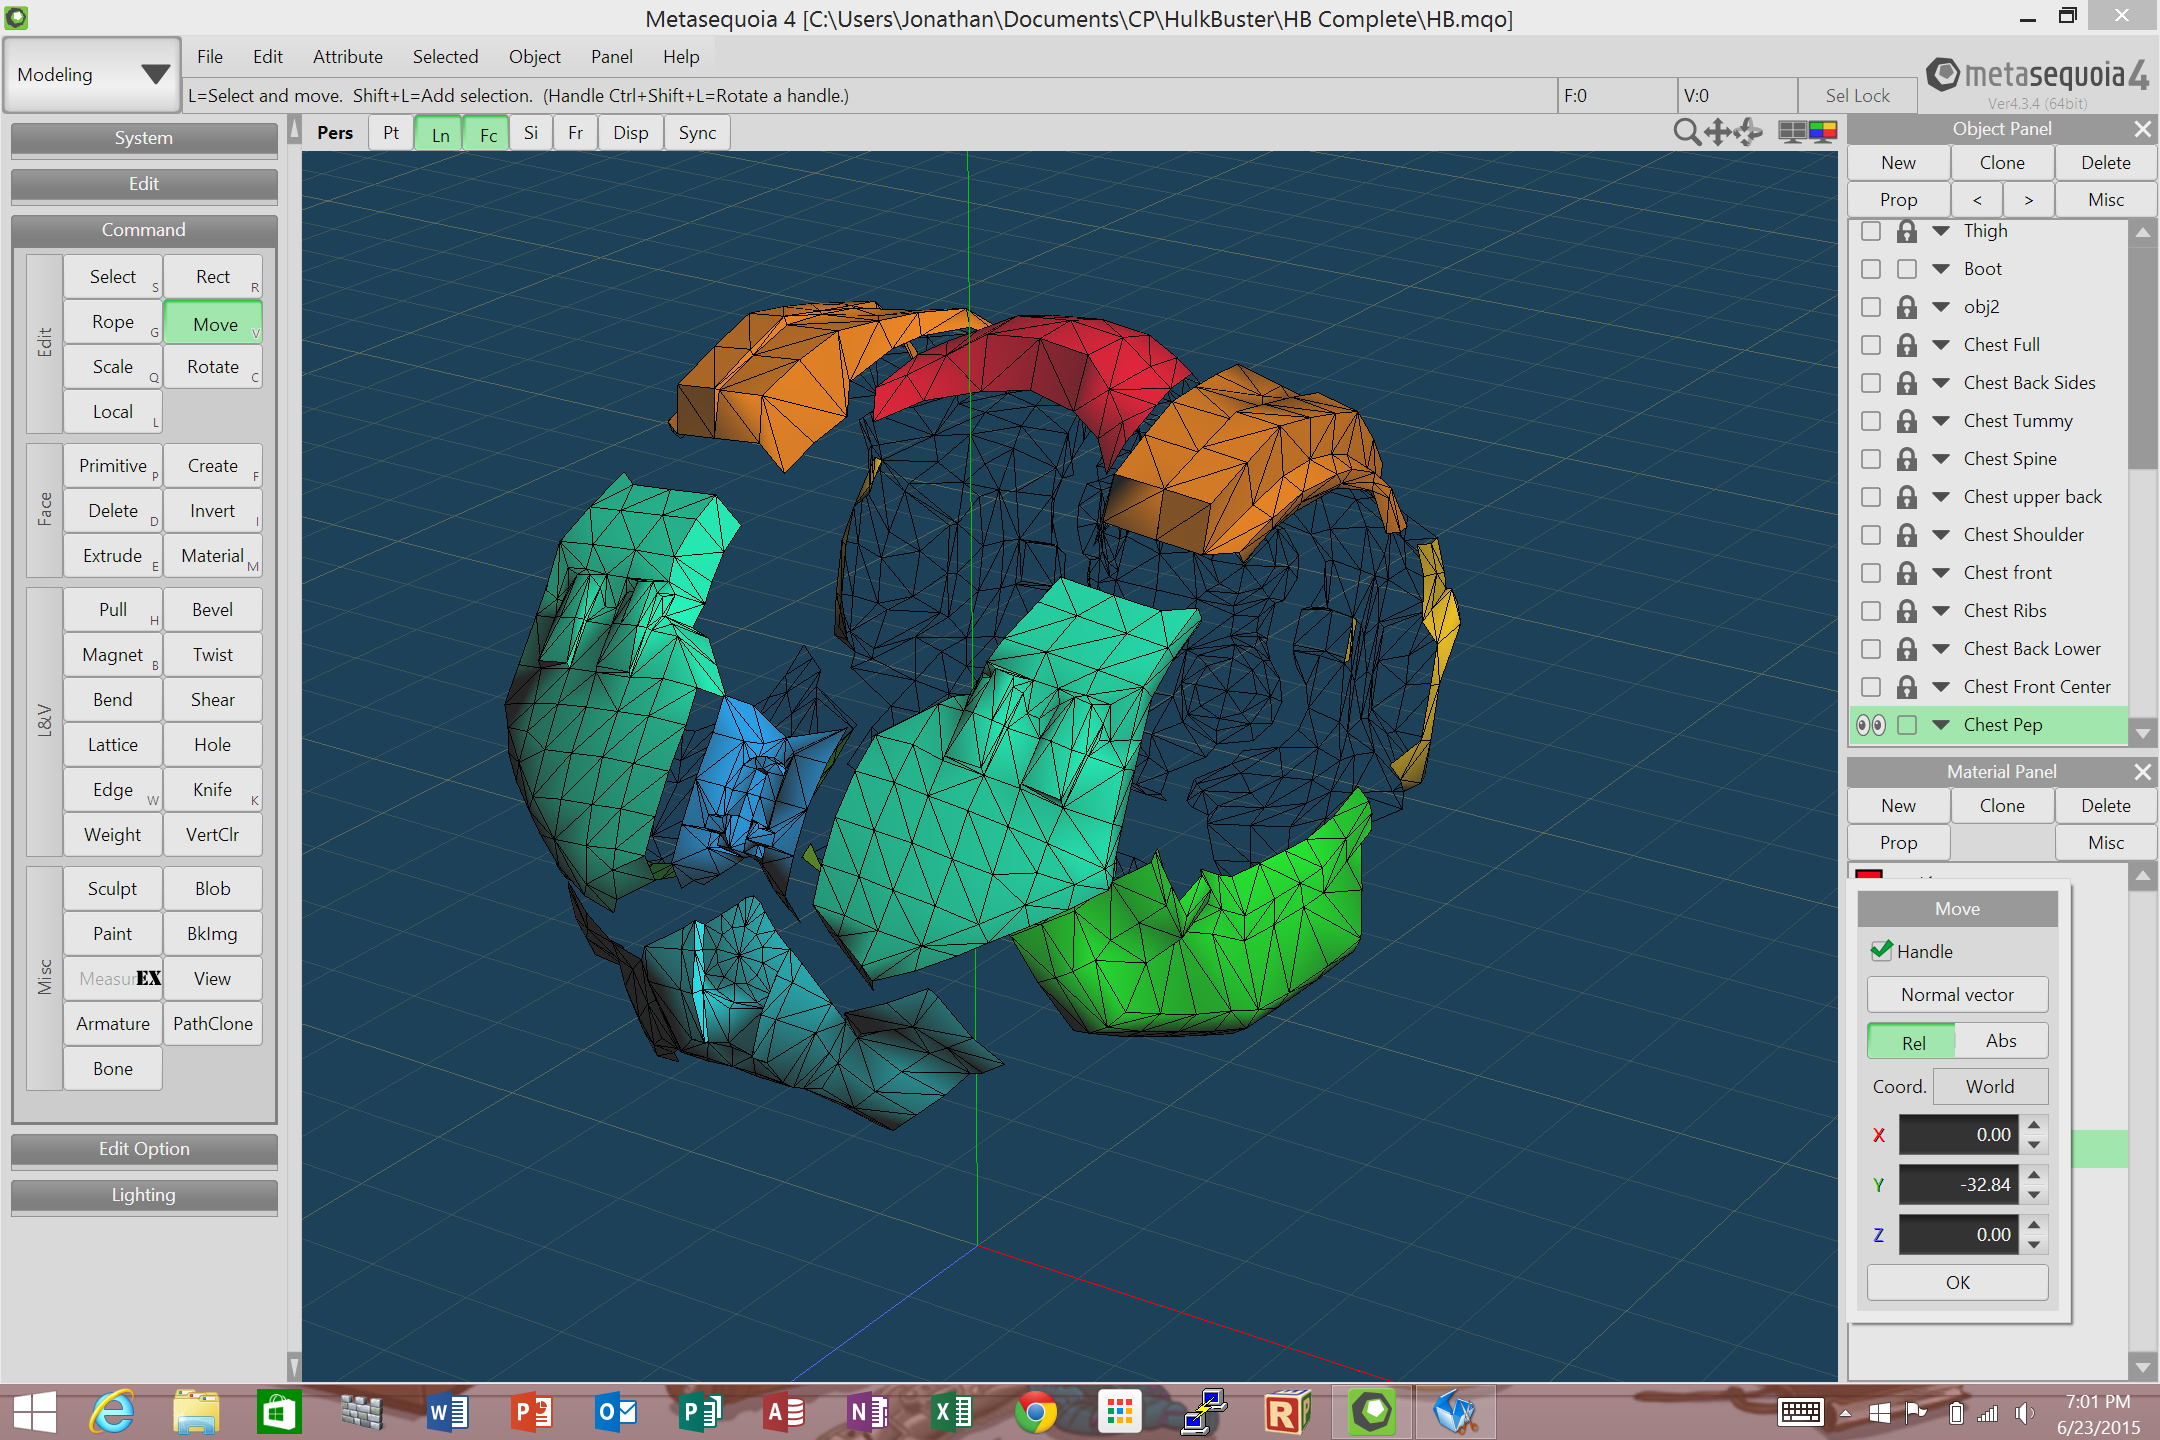Close the Material Panel with its X
The height and width of the screenshot is (1440, 2160).
pyautogui.click(x=2142, y=772)
